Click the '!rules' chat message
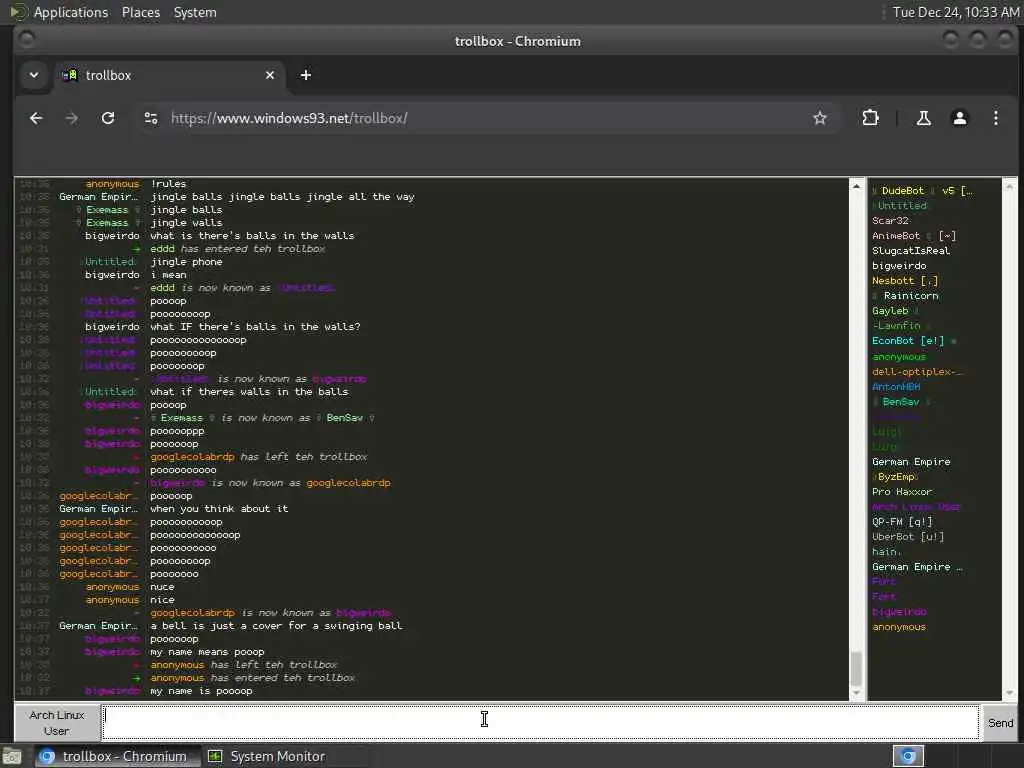The height and width of the screenshot is (768, 1024). click(x=168, y=184)
